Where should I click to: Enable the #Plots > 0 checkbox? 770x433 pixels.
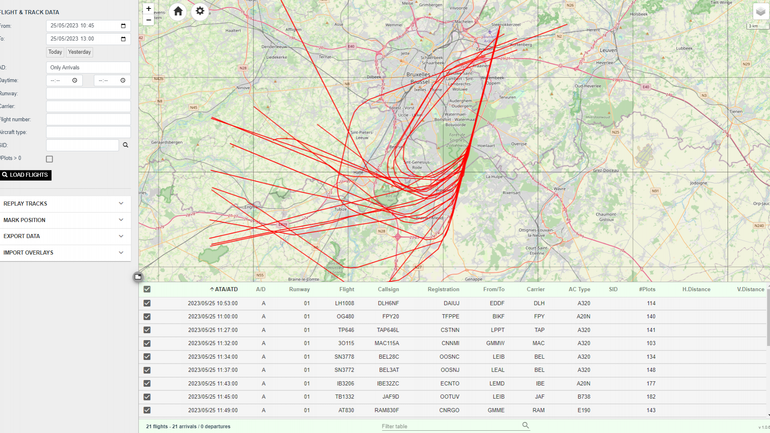click(x=49, y=159)
